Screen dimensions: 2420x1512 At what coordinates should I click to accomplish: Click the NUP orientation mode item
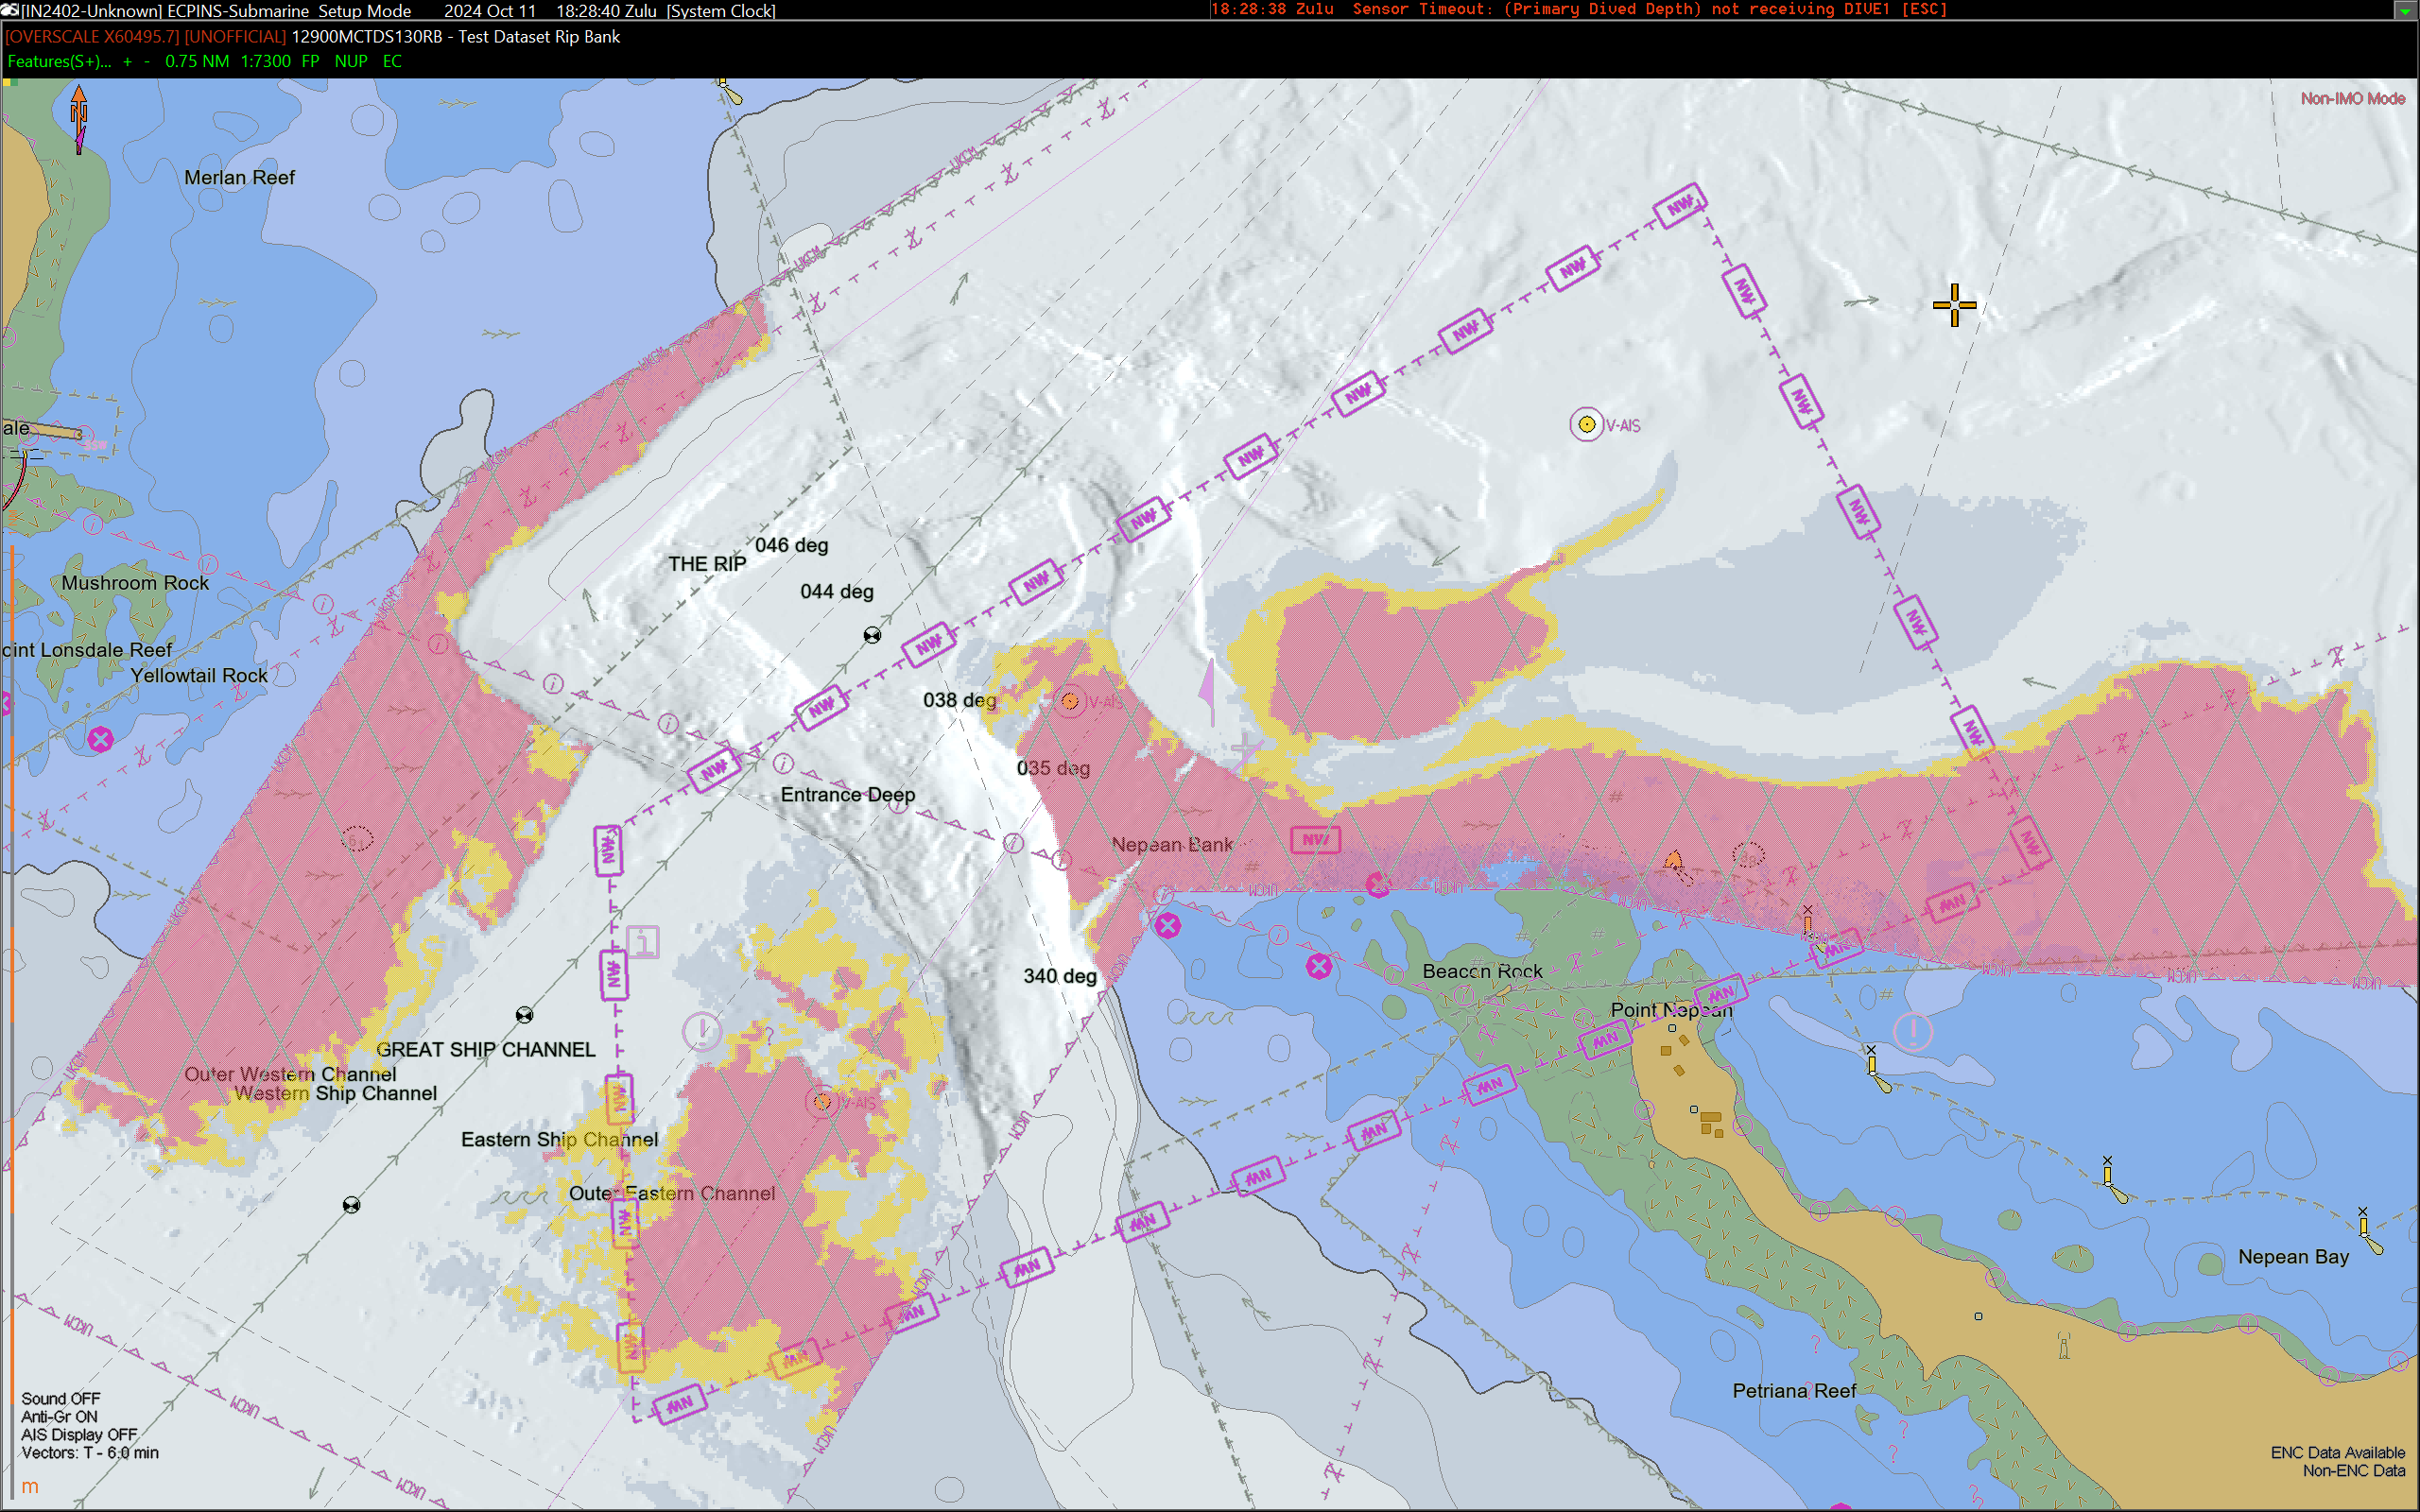(x=350, y=61)
